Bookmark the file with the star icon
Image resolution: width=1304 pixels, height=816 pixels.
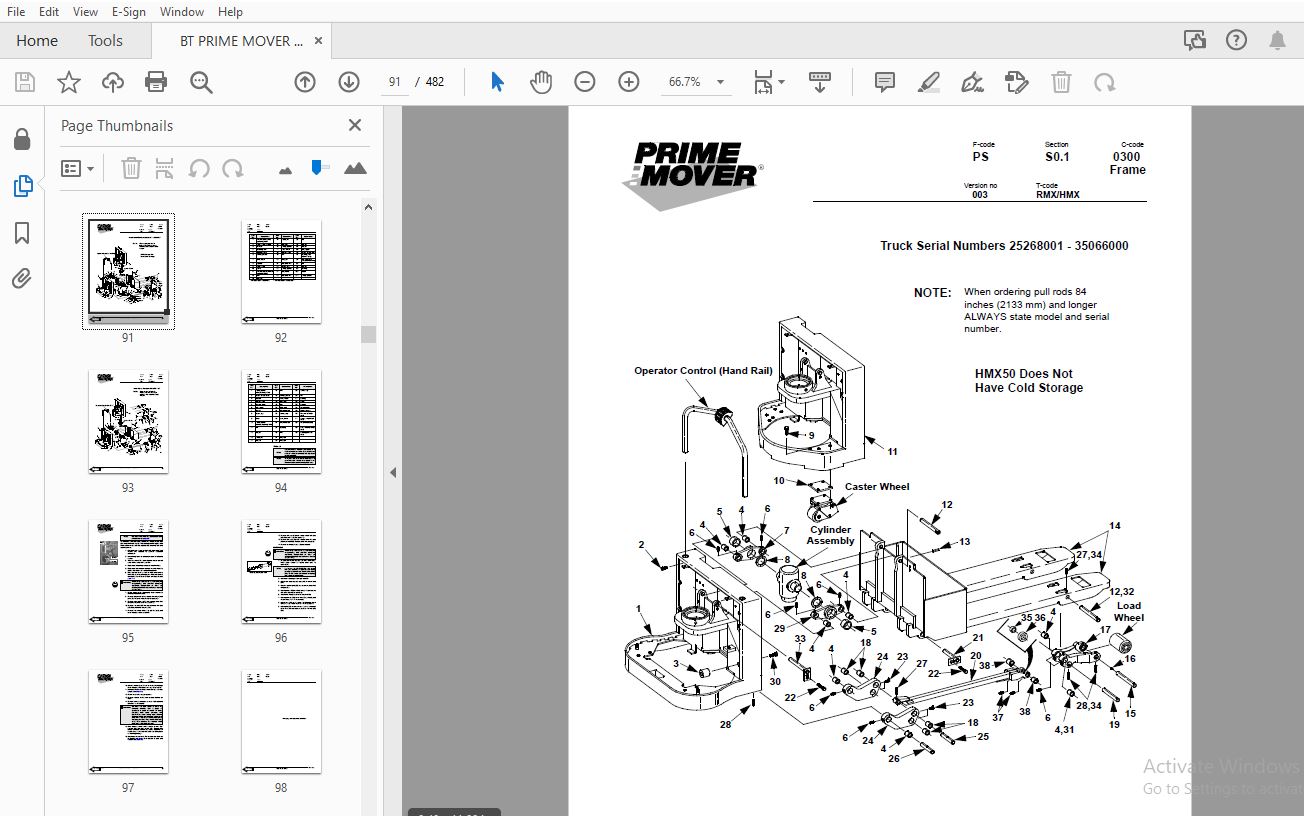[x=68, y=82]
